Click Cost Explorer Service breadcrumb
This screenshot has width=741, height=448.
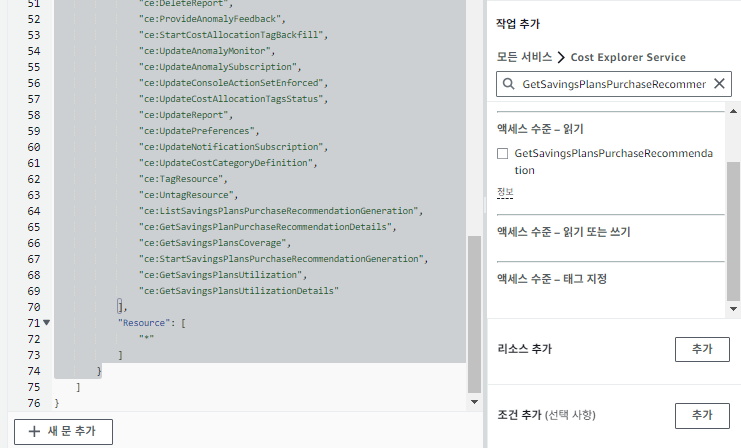(628, 57)
